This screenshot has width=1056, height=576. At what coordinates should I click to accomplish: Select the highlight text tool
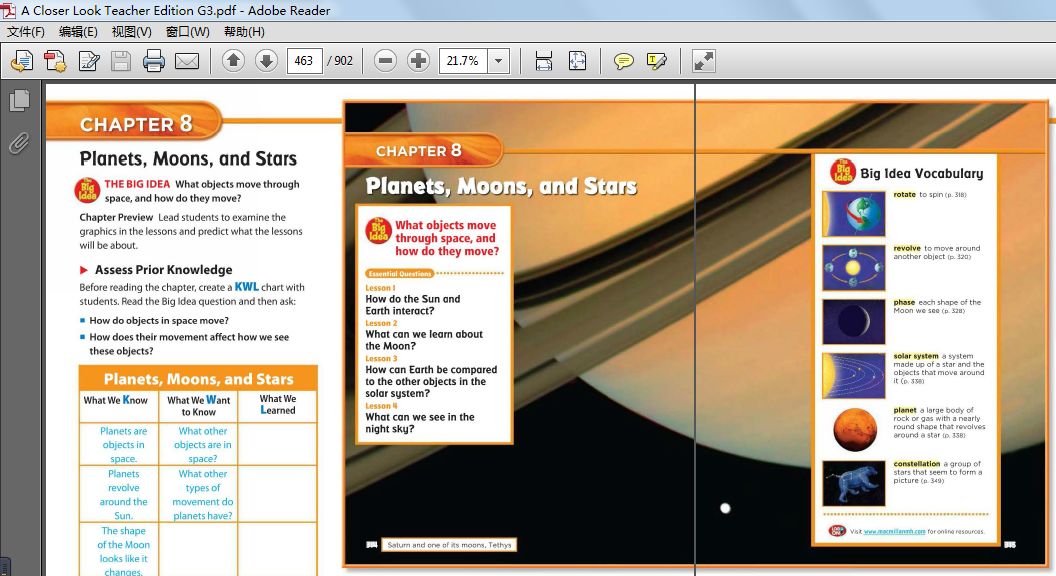[x=657, y=61]
